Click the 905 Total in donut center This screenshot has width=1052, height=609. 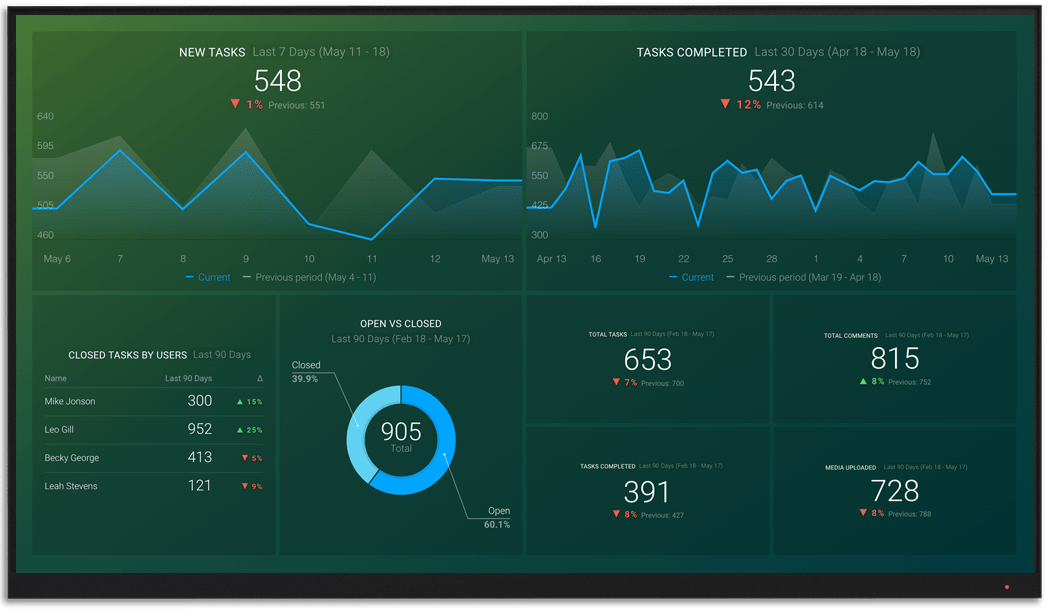coord(401,438)
